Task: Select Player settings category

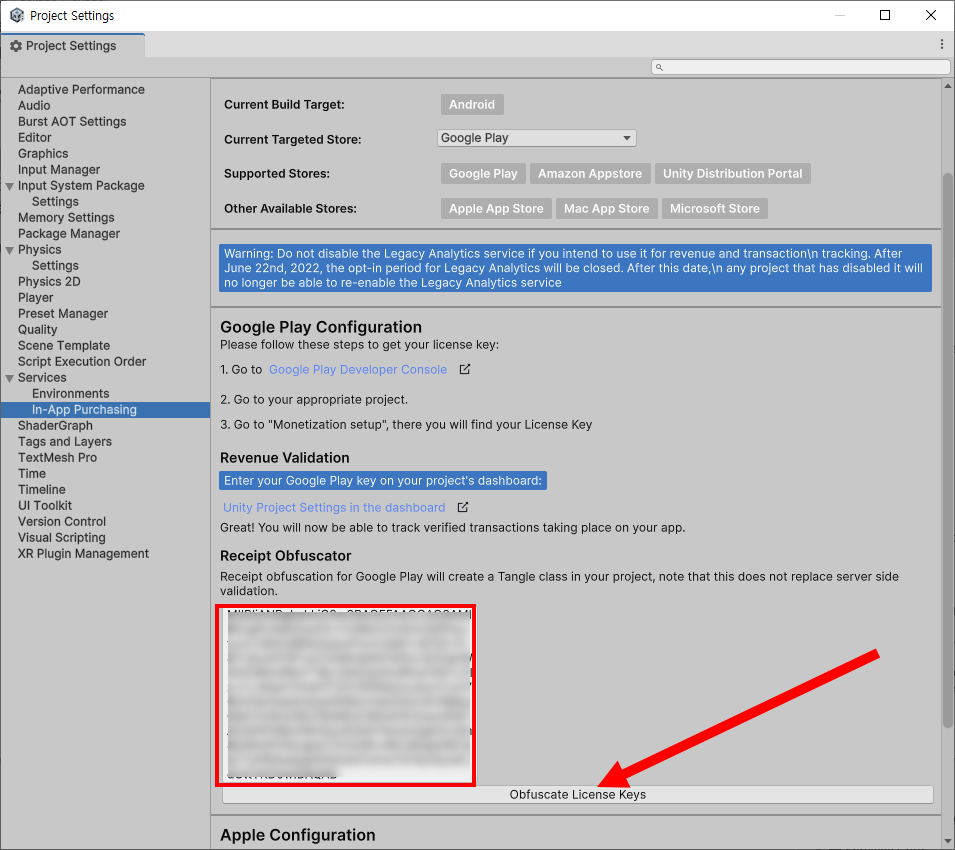Action: [x=35, y=298]
